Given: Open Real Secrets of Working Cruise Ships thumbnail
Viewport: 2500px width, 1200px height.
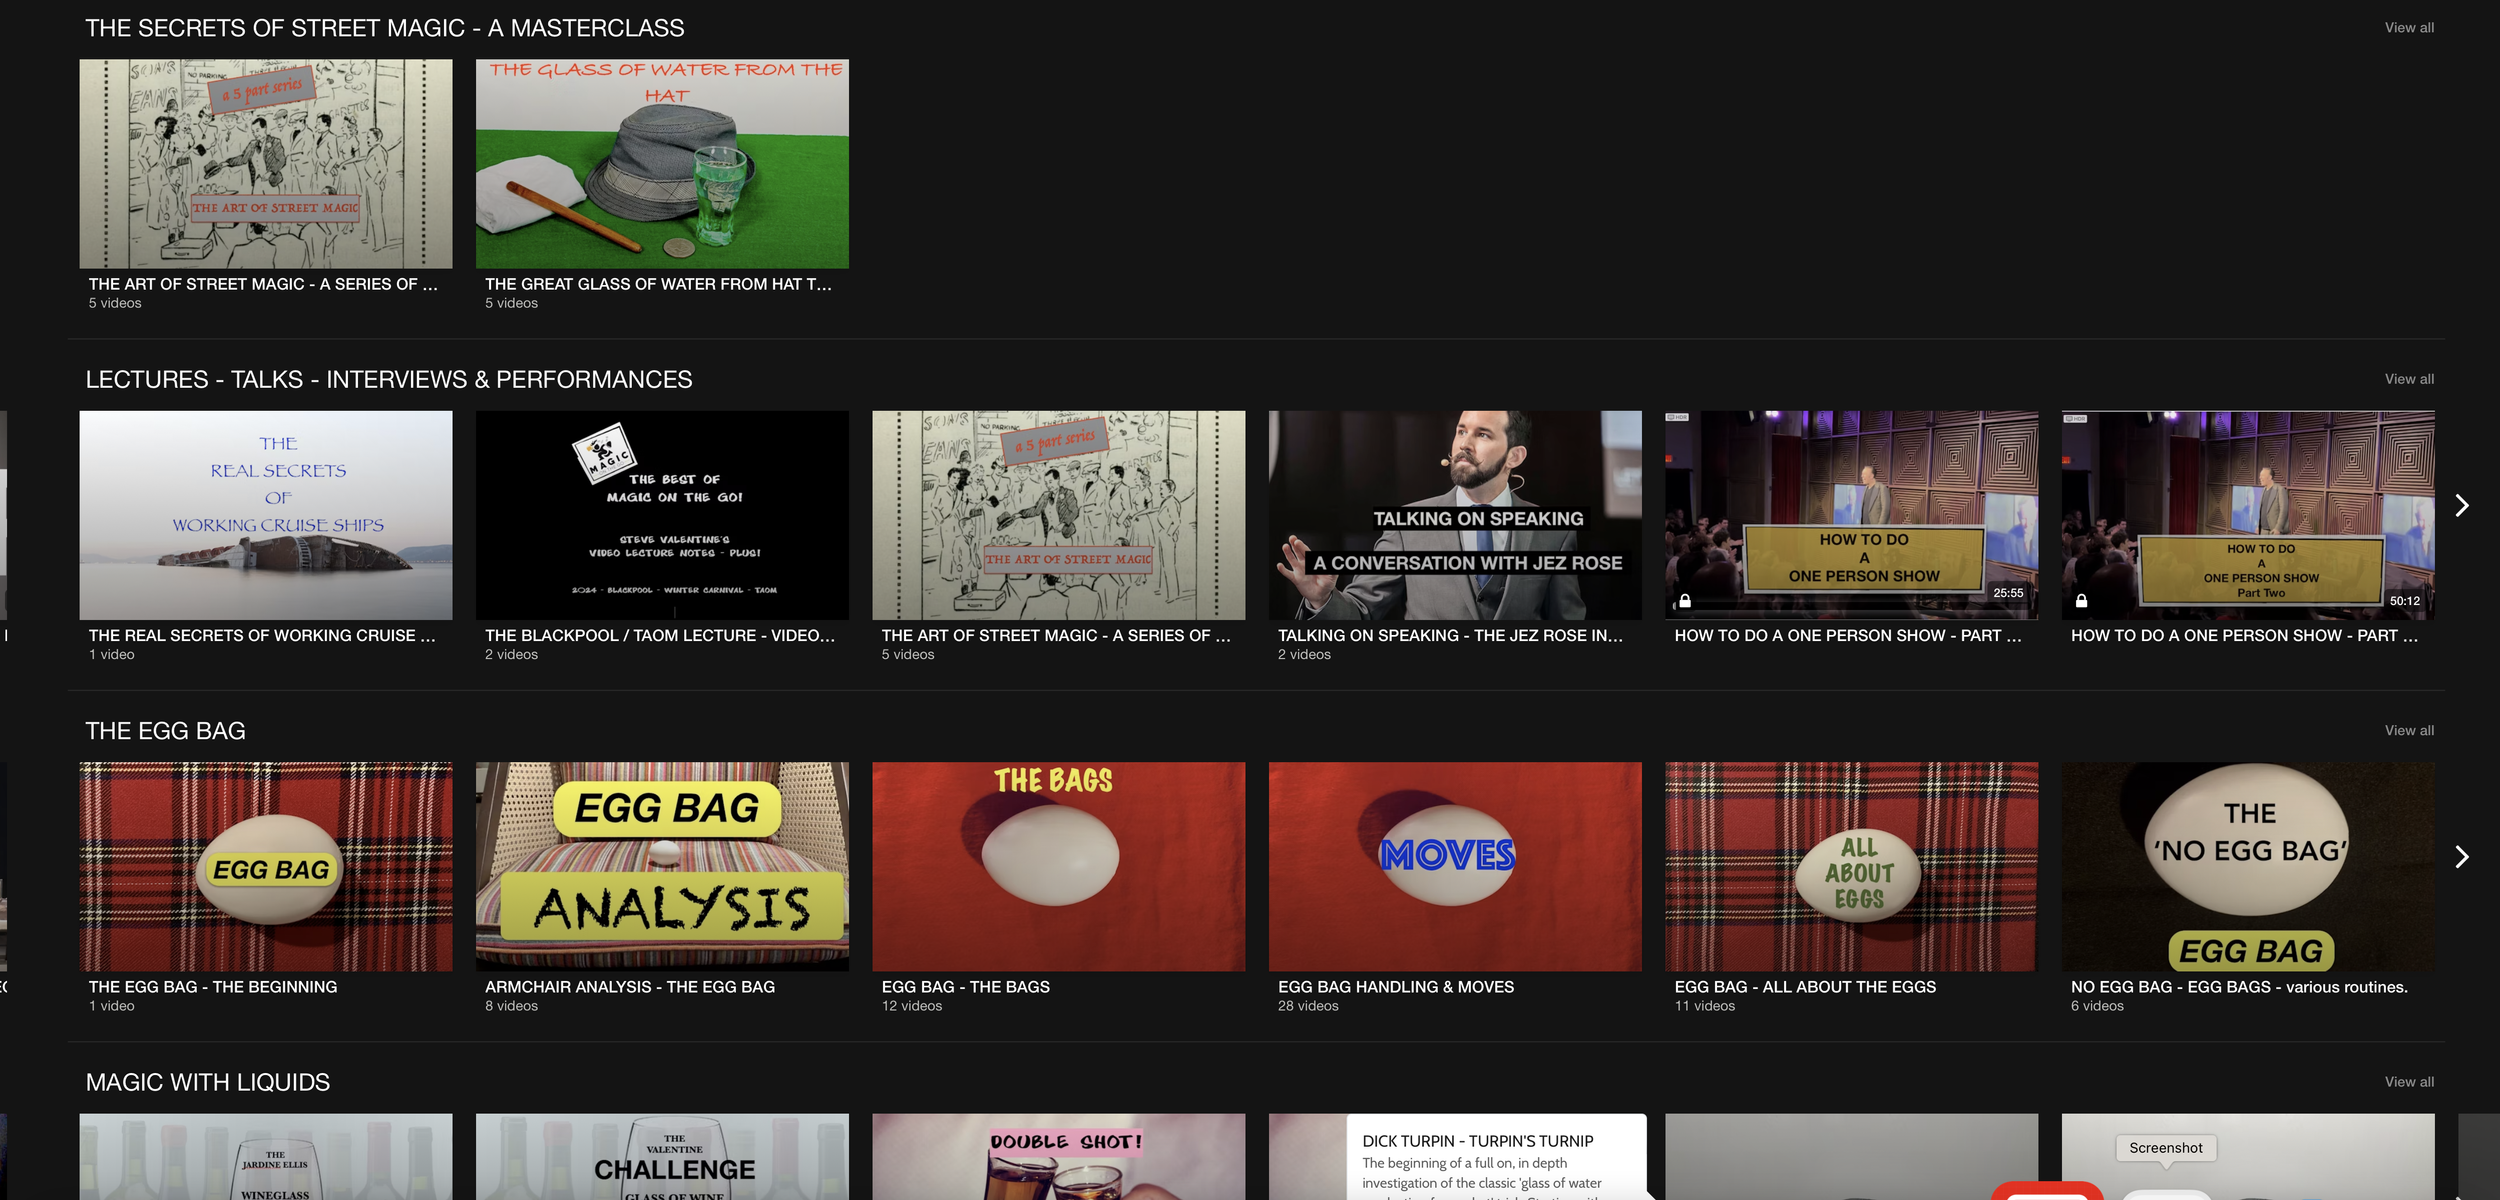Looking at the screenshot, I should (x=266, y=515).
